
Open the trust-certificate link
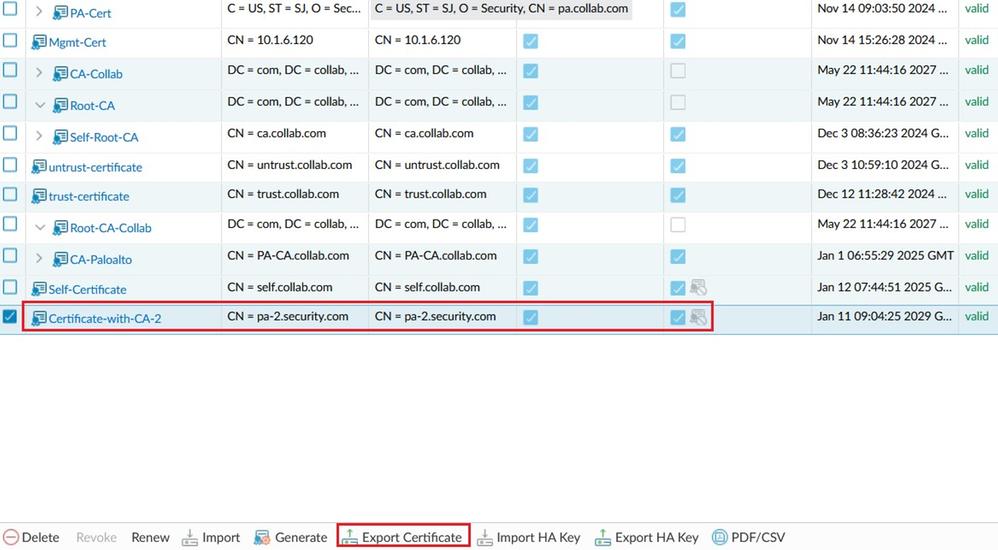(x=88, y=196)
